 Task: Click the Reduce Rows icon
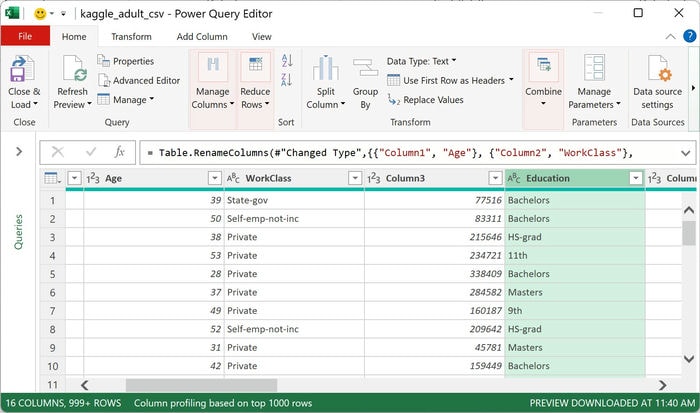click(x=255, y=67)
